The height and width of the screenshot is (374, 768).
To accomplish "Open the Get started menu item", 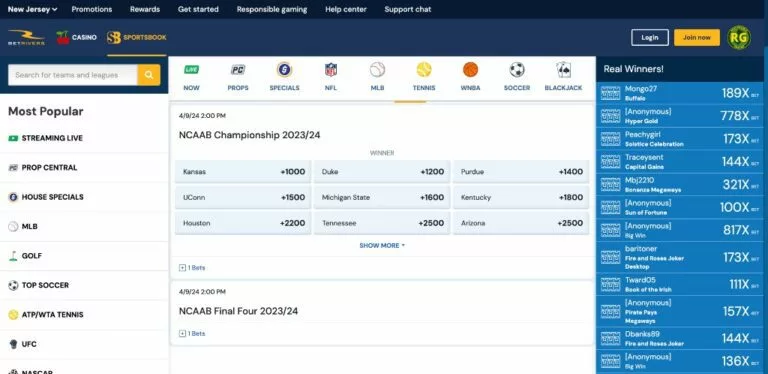I will coord(198,9).
